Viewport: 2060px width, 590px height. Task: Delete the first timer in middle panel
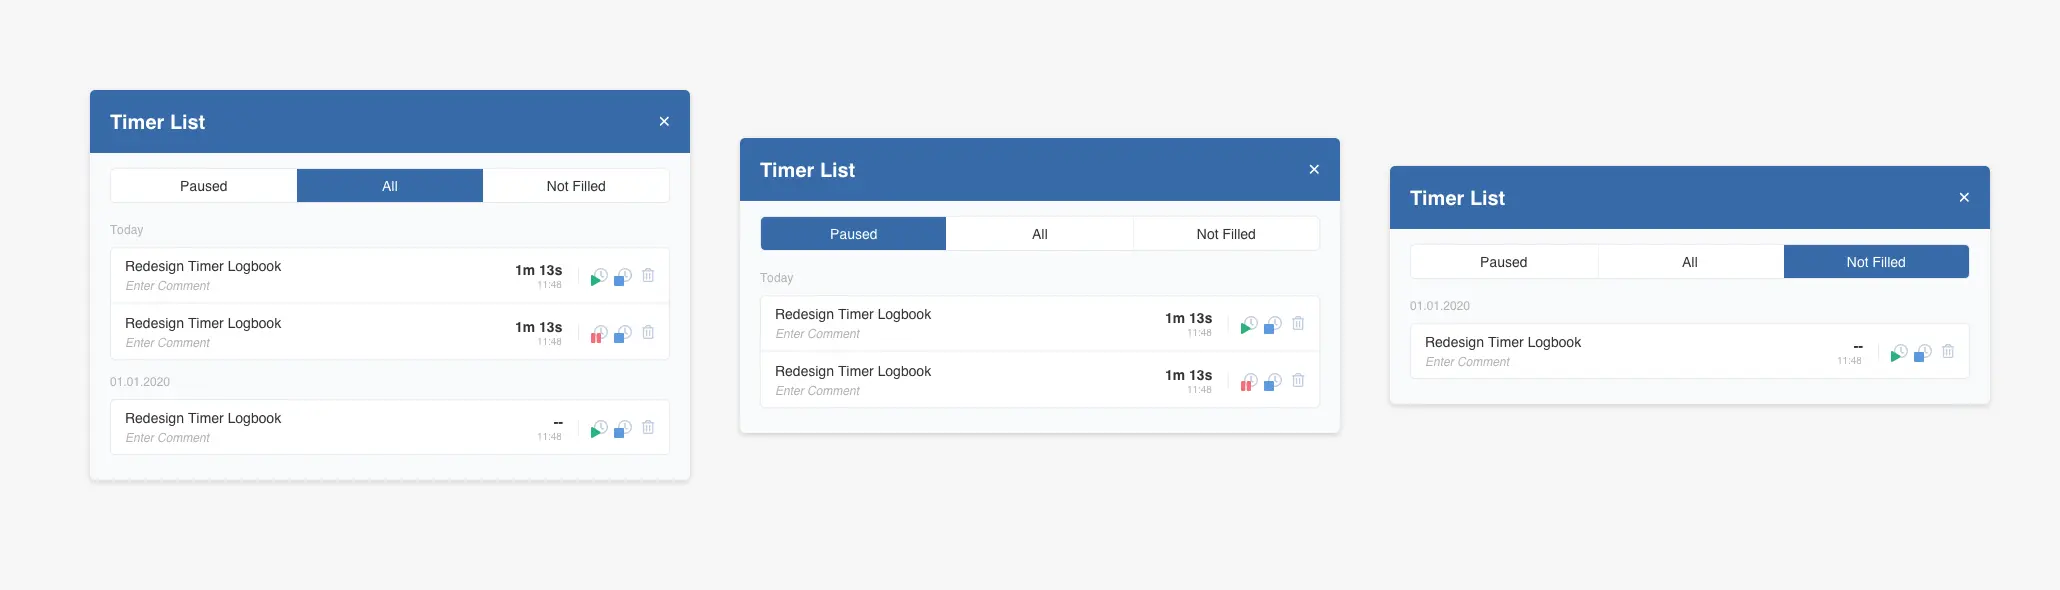pyautogui.click(x=1298, y=324)
